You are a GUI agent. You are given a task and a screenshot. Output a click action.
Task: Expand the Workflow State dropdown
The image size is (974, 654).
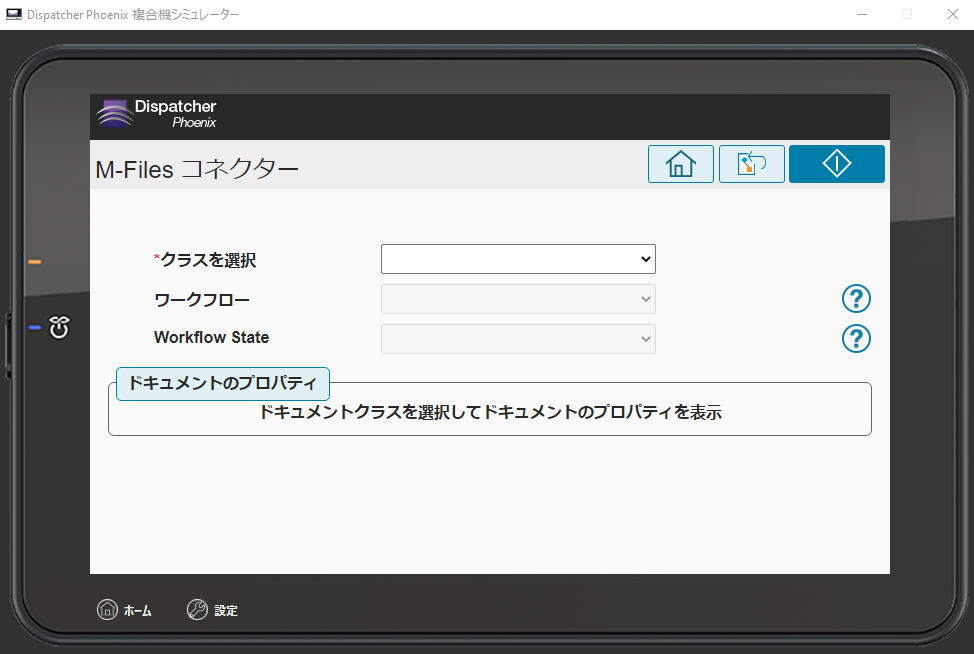(518, 339)
